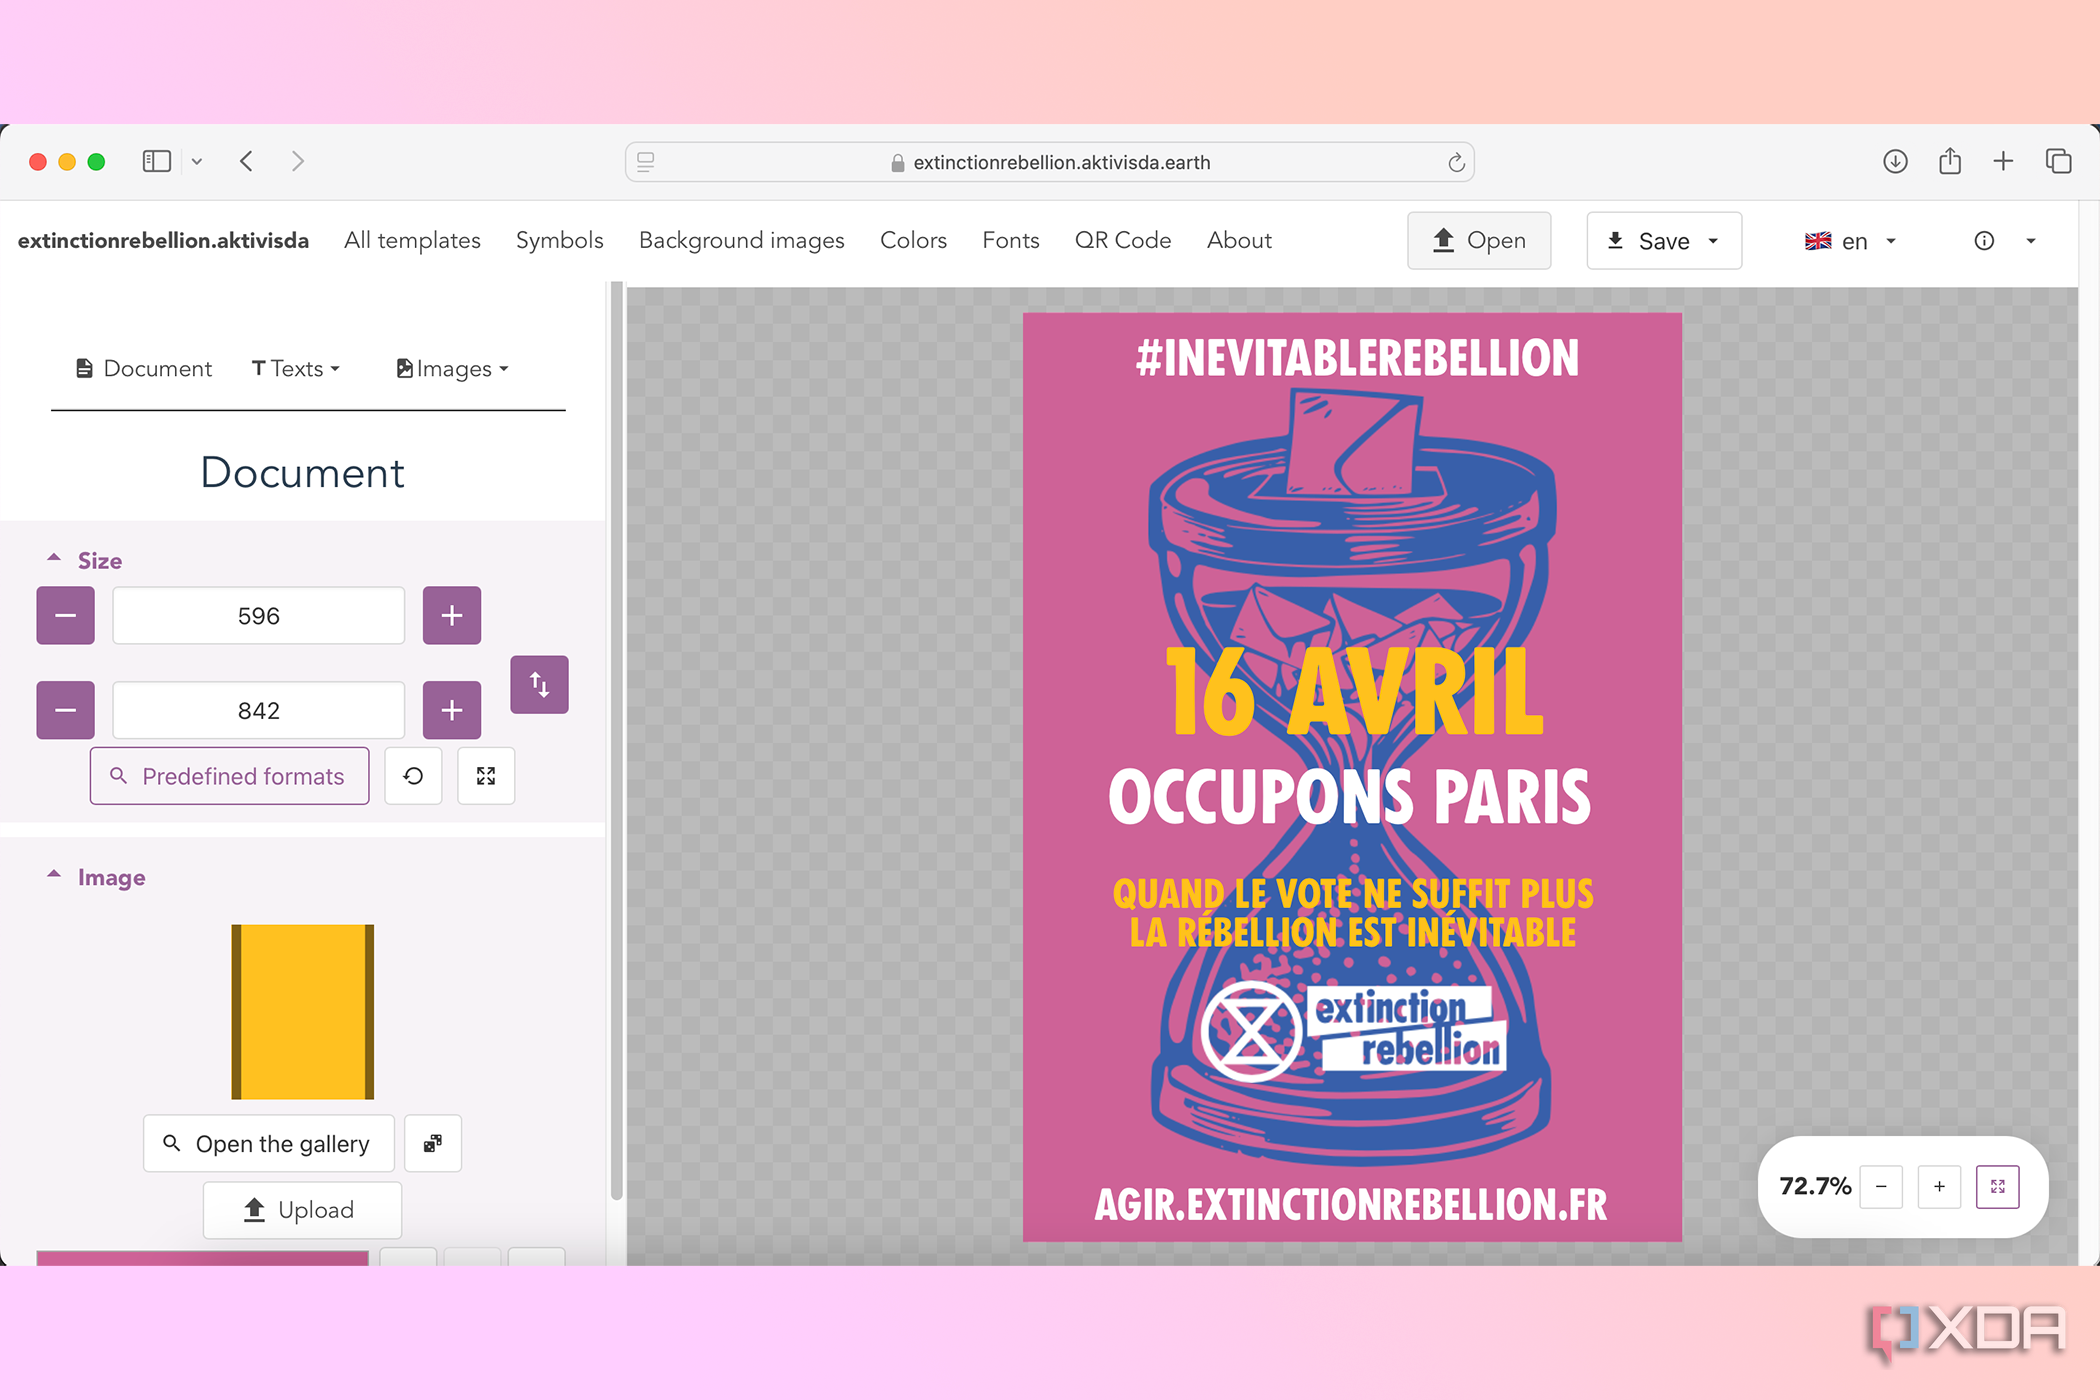Open the Colors page
The image size is (2100, 1400).
(x=913, y=241)
